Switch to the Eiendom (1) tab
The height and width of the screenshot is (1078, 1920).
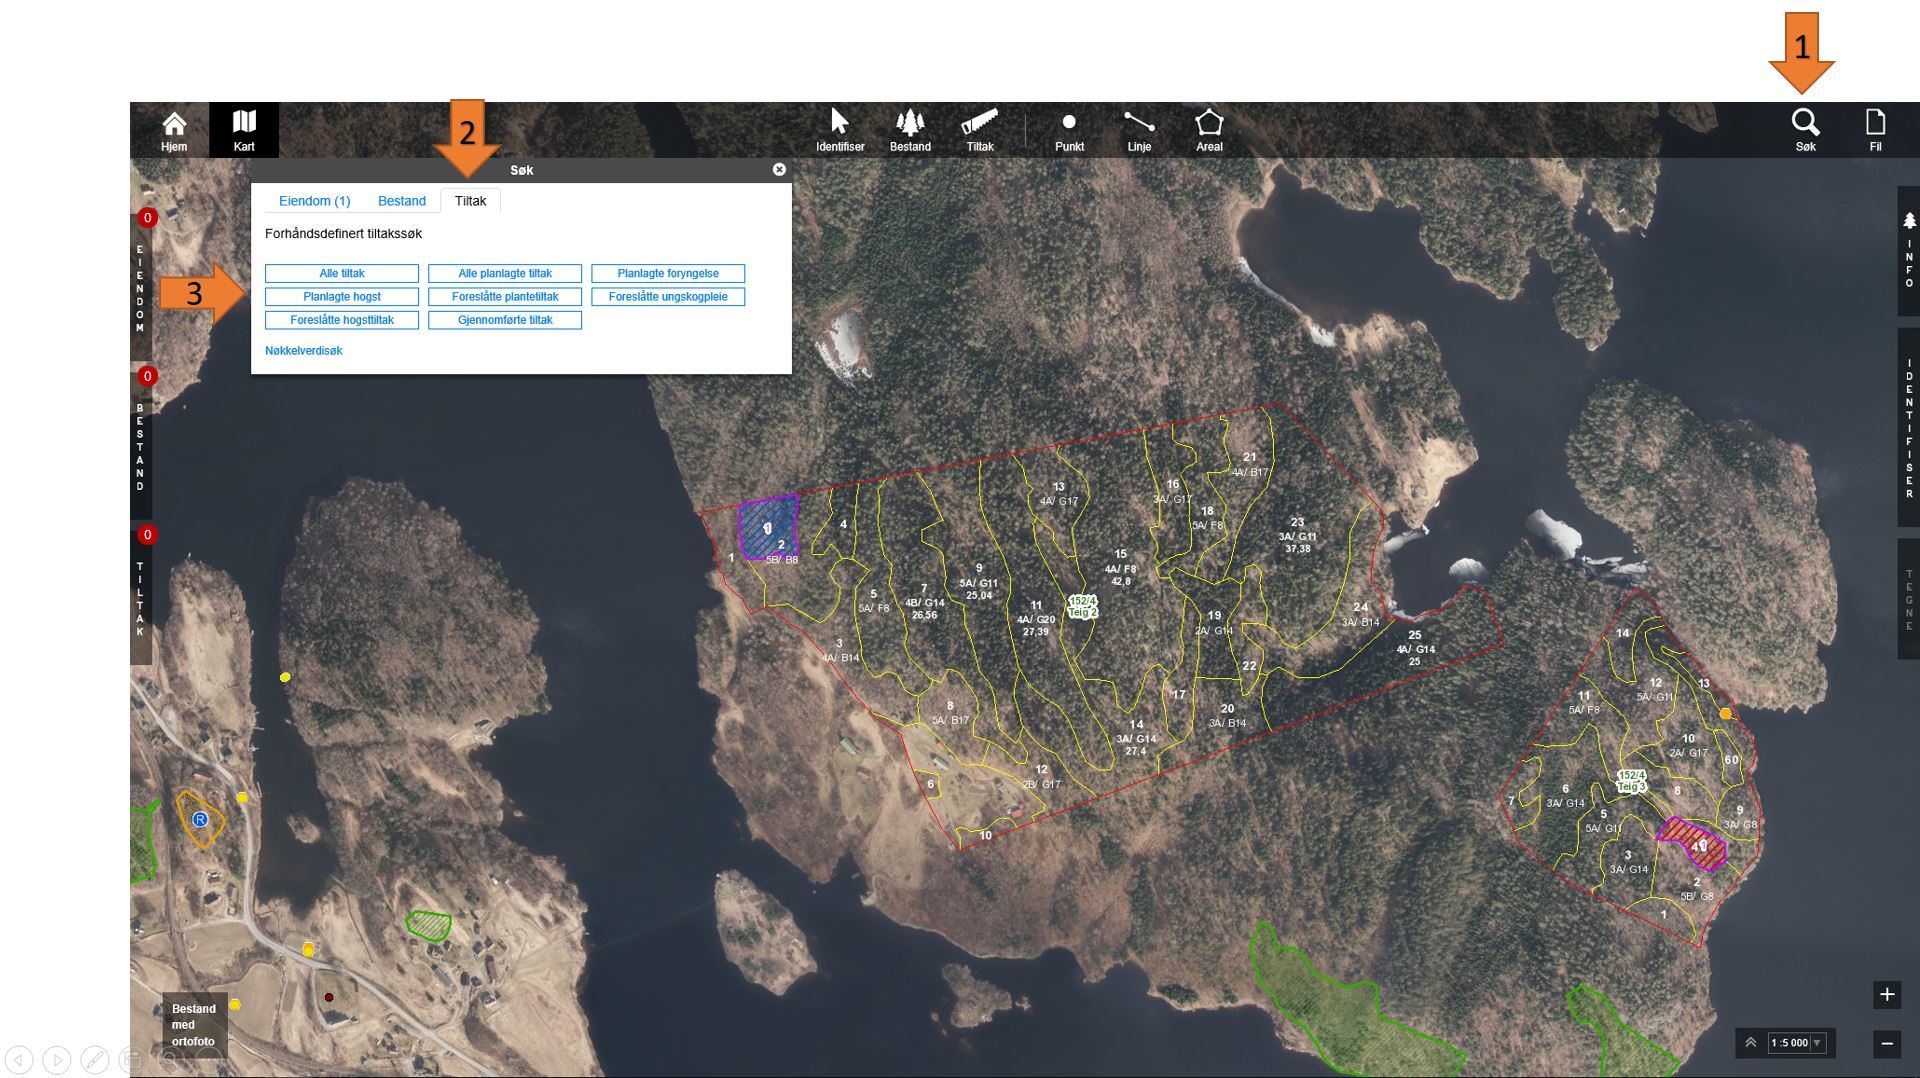click(314, 201)
